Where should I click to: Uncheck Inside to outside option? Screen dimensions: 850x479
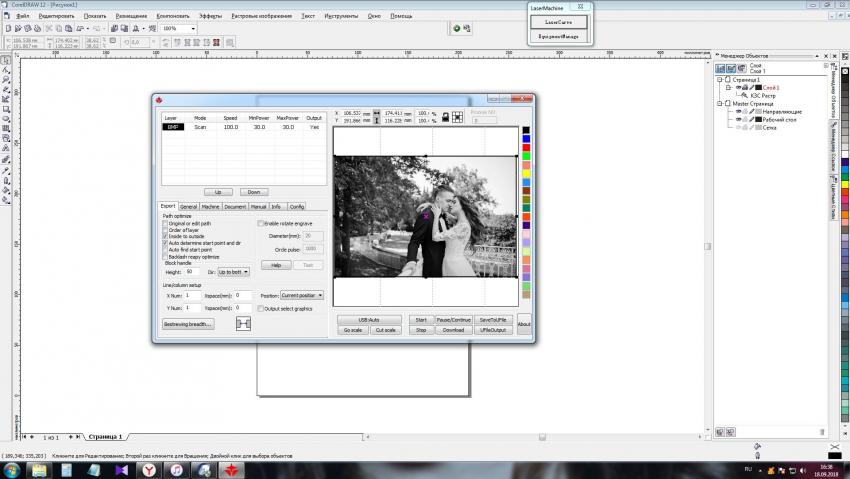[x=165, y=236]
